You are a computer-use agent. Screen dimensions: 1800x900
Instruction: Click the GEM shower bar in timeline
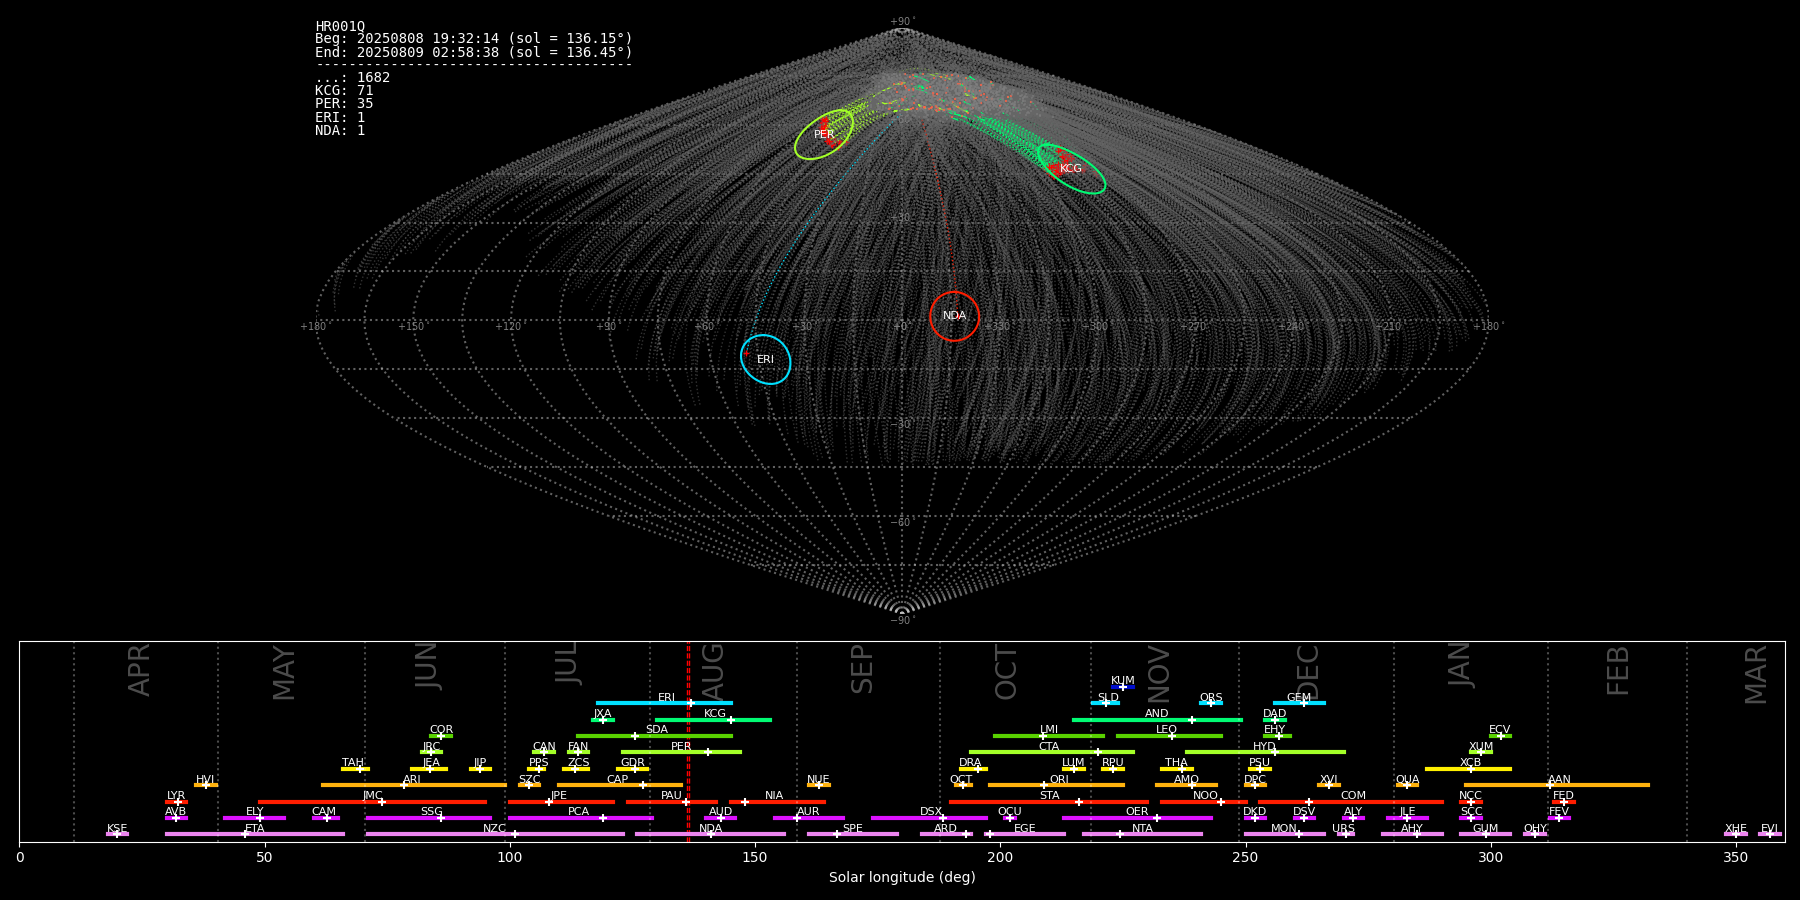pyautogui.click(x=1299, y=703)
